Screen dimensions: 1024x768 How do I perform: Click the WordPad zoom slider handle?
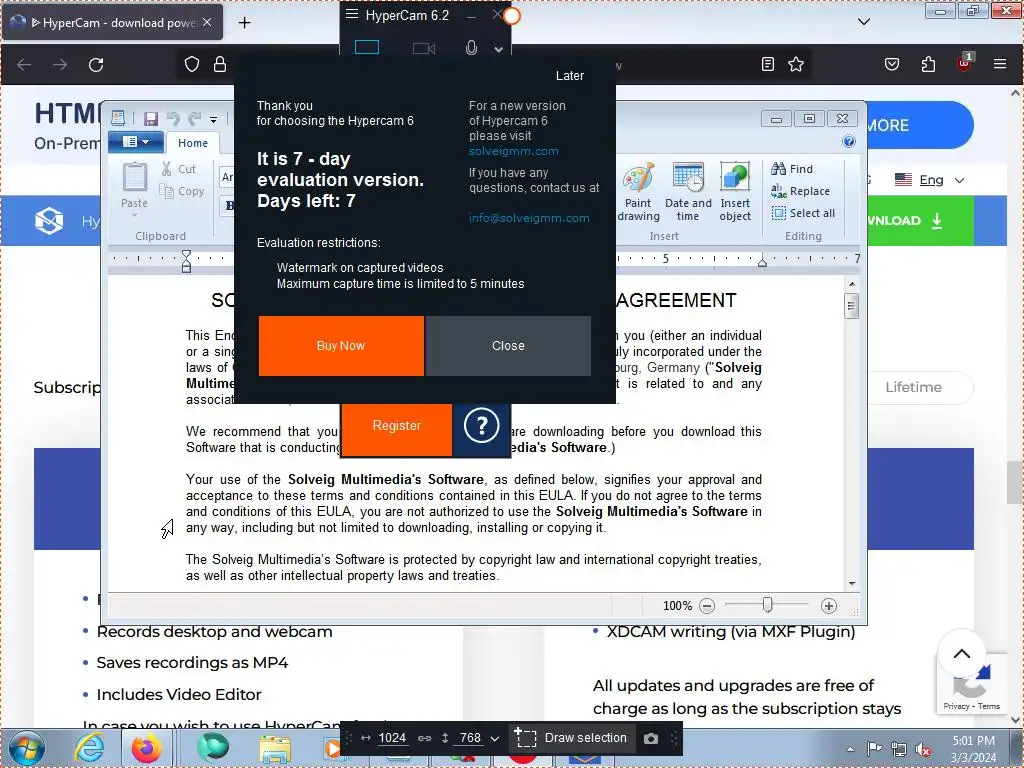coord(767,605)
